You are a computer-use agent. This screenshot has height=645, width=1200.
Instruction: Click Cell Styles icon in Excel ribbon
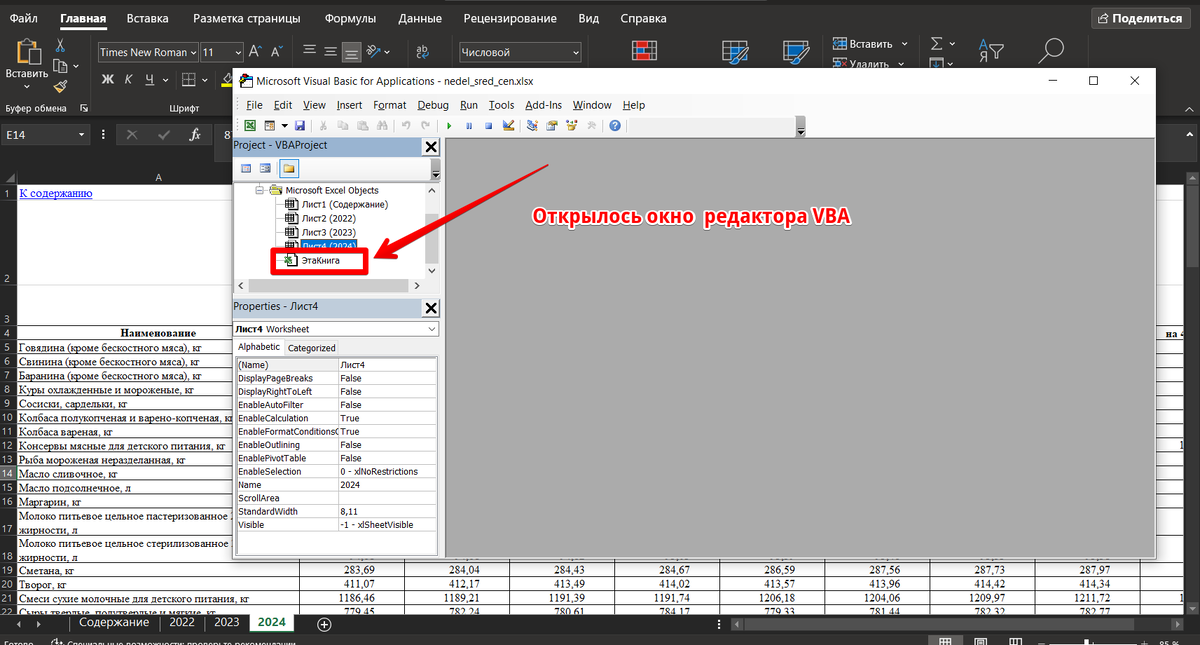(797, 51)
